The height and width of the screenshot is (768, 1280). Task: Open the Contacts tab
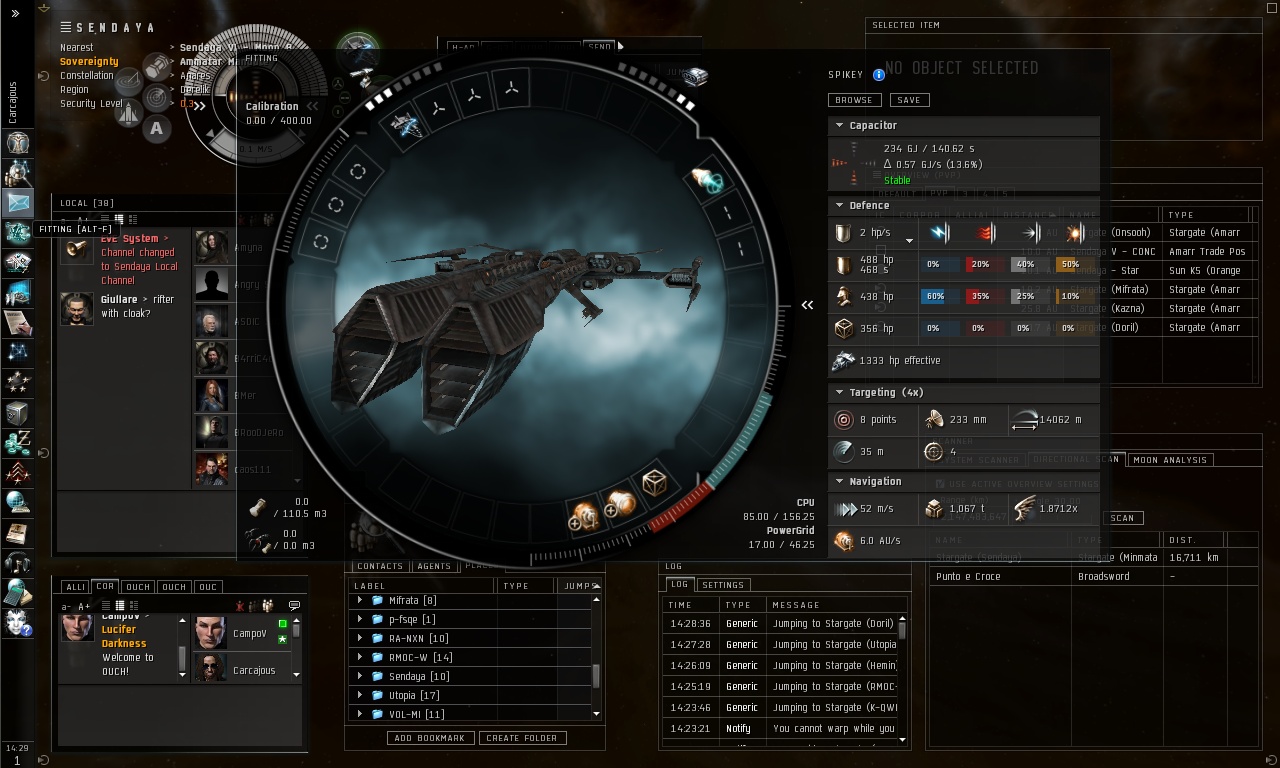pos(380,567)
